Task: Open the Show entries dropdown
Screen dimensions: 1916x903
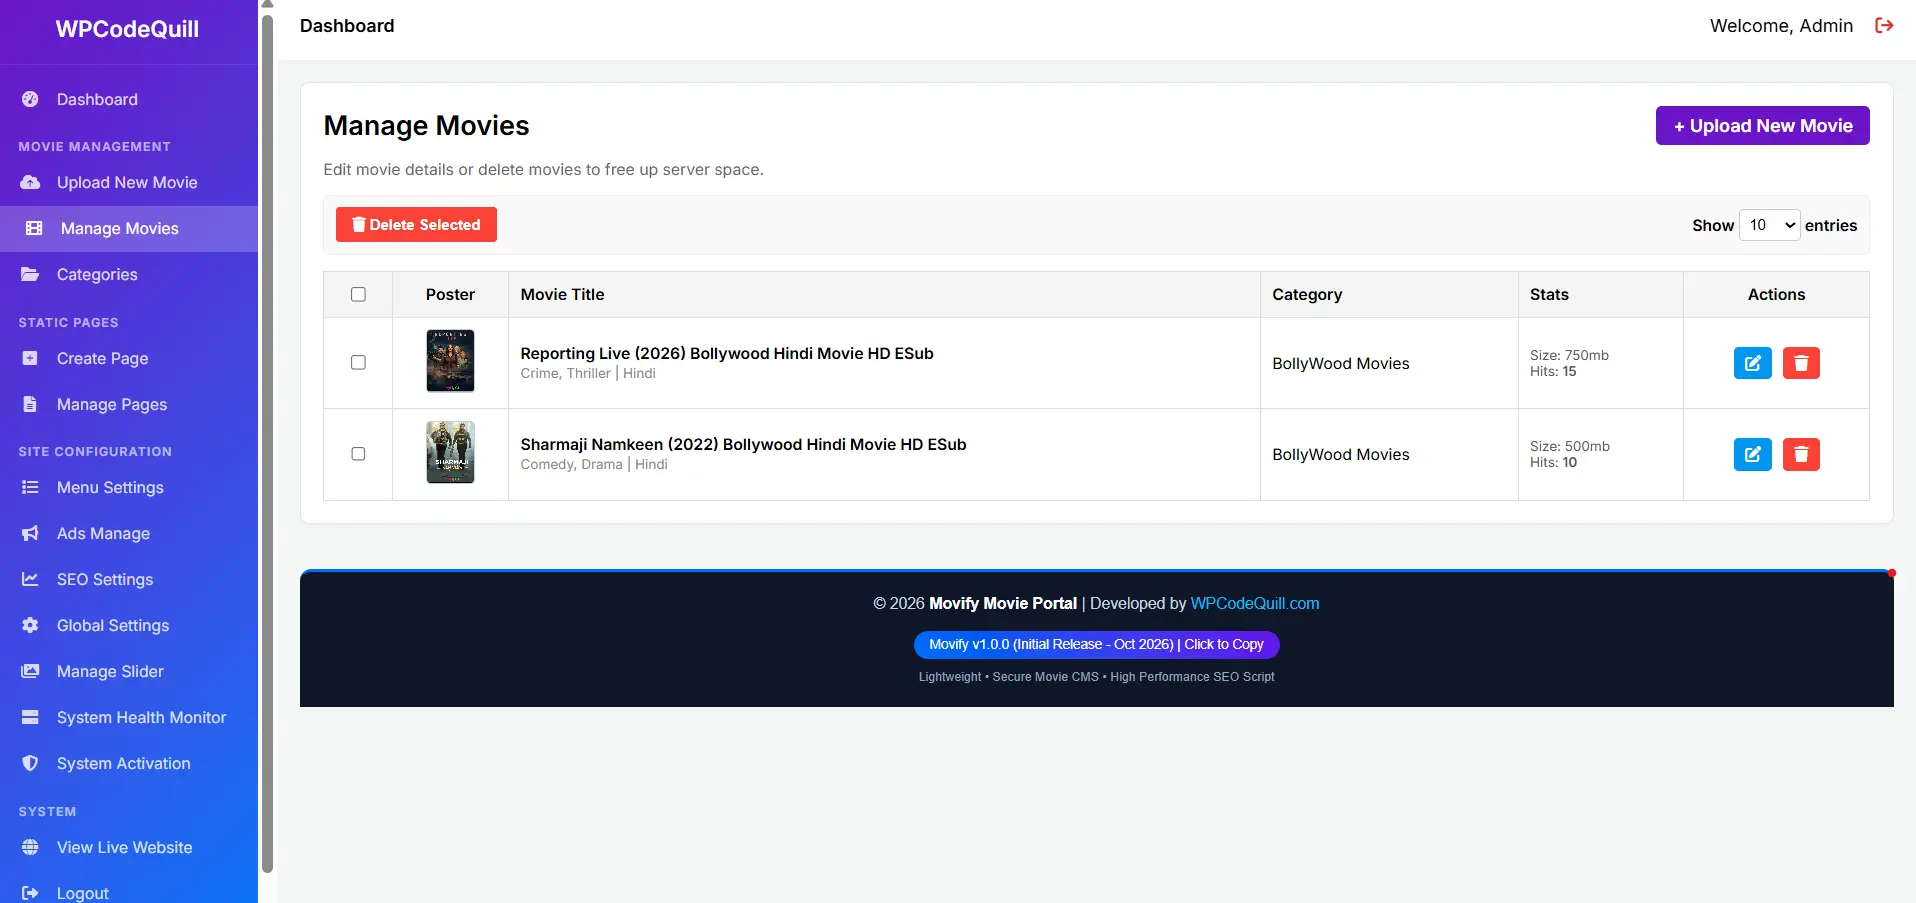Action: click(1770, 225)
